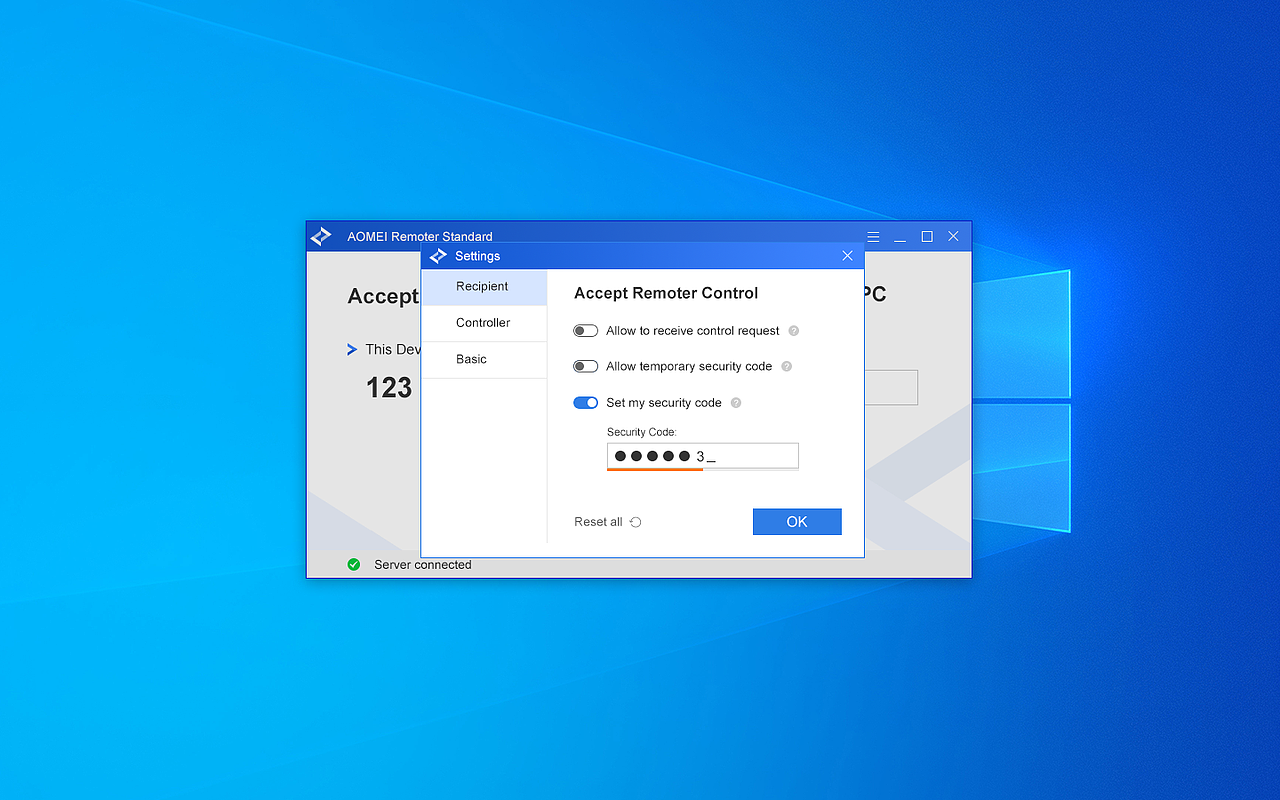
Task: Click the Settings title text
Action: point(477,256)
